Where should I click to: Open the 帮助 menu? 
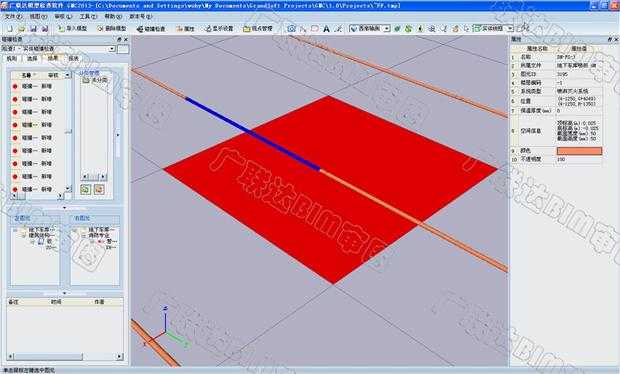(x=113, y=17)
